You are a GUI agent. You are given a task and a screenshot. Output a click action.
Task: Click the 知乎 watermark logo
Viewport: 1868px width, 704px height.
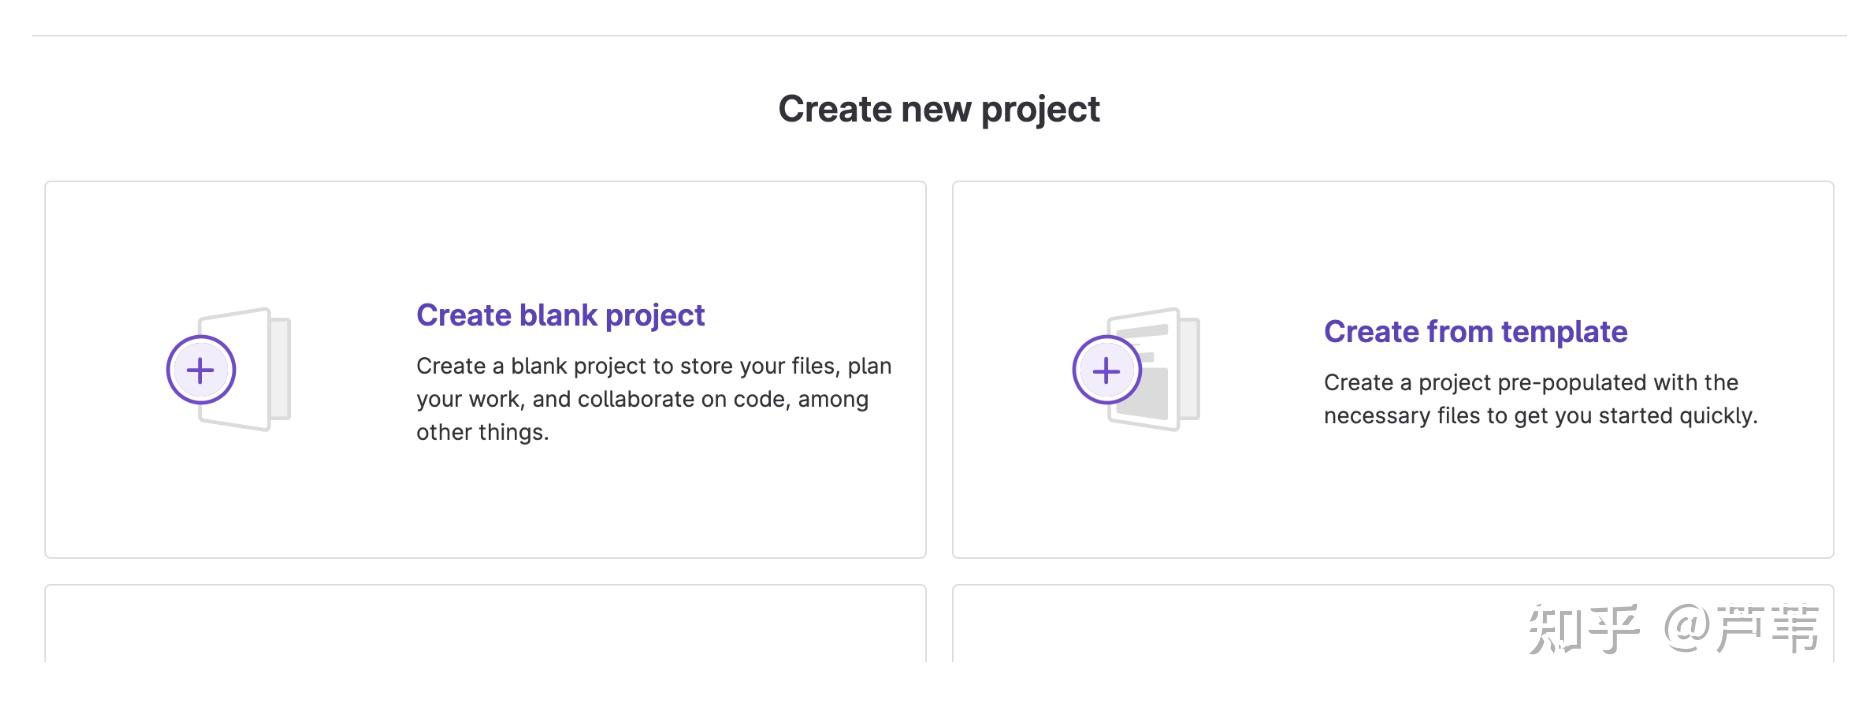1583,629
